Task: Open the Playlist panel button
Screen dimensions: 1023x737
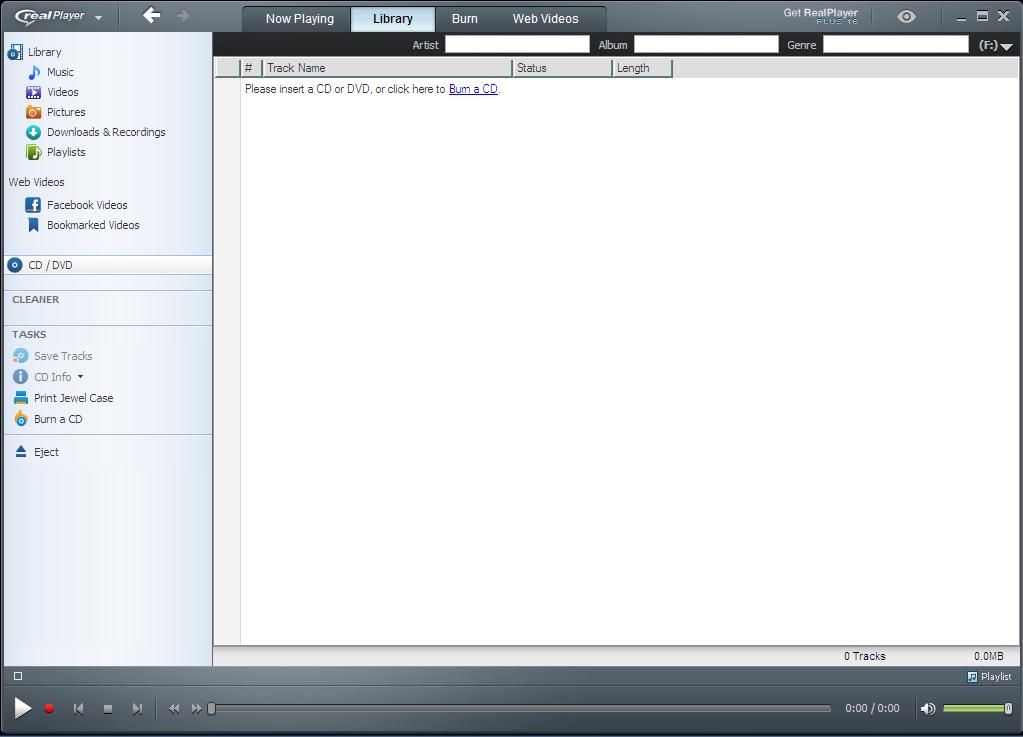Action: tap(989, 676)
